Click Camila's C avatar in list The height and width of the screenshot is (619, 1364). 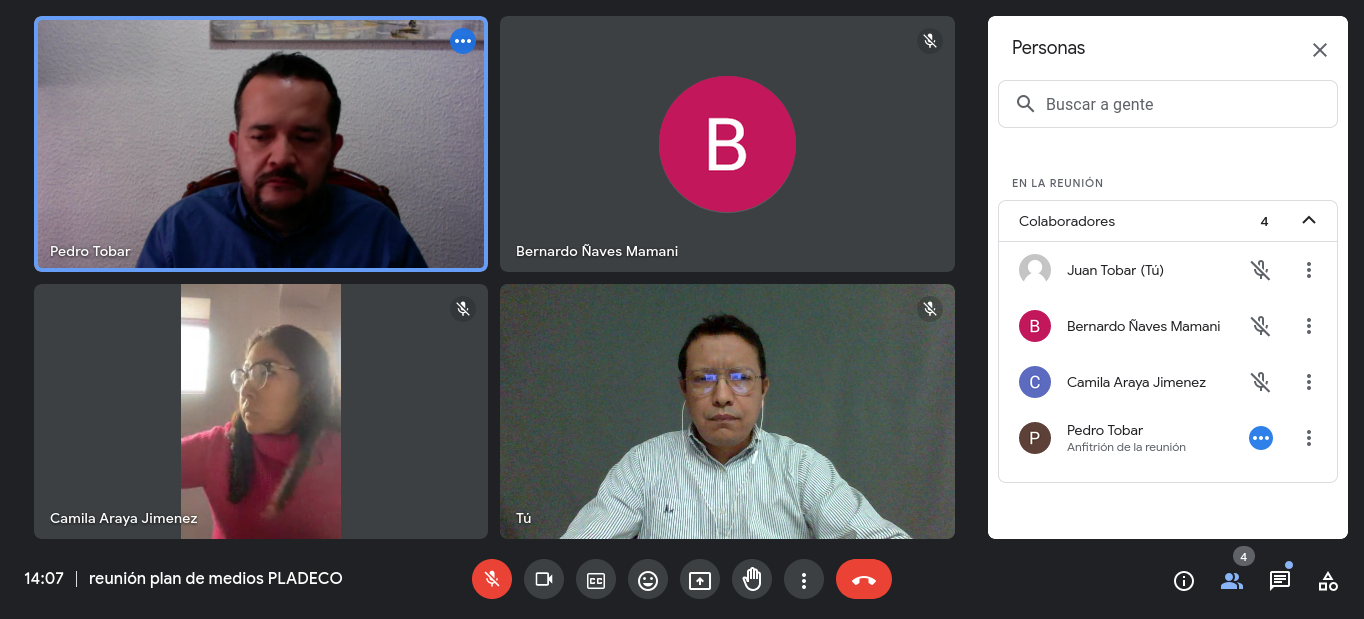click(1035, 382)
